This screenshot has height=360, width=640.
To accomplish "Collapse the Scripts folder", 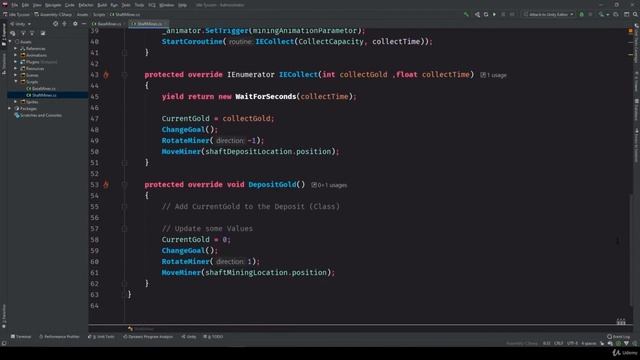I will click(16, 82).
